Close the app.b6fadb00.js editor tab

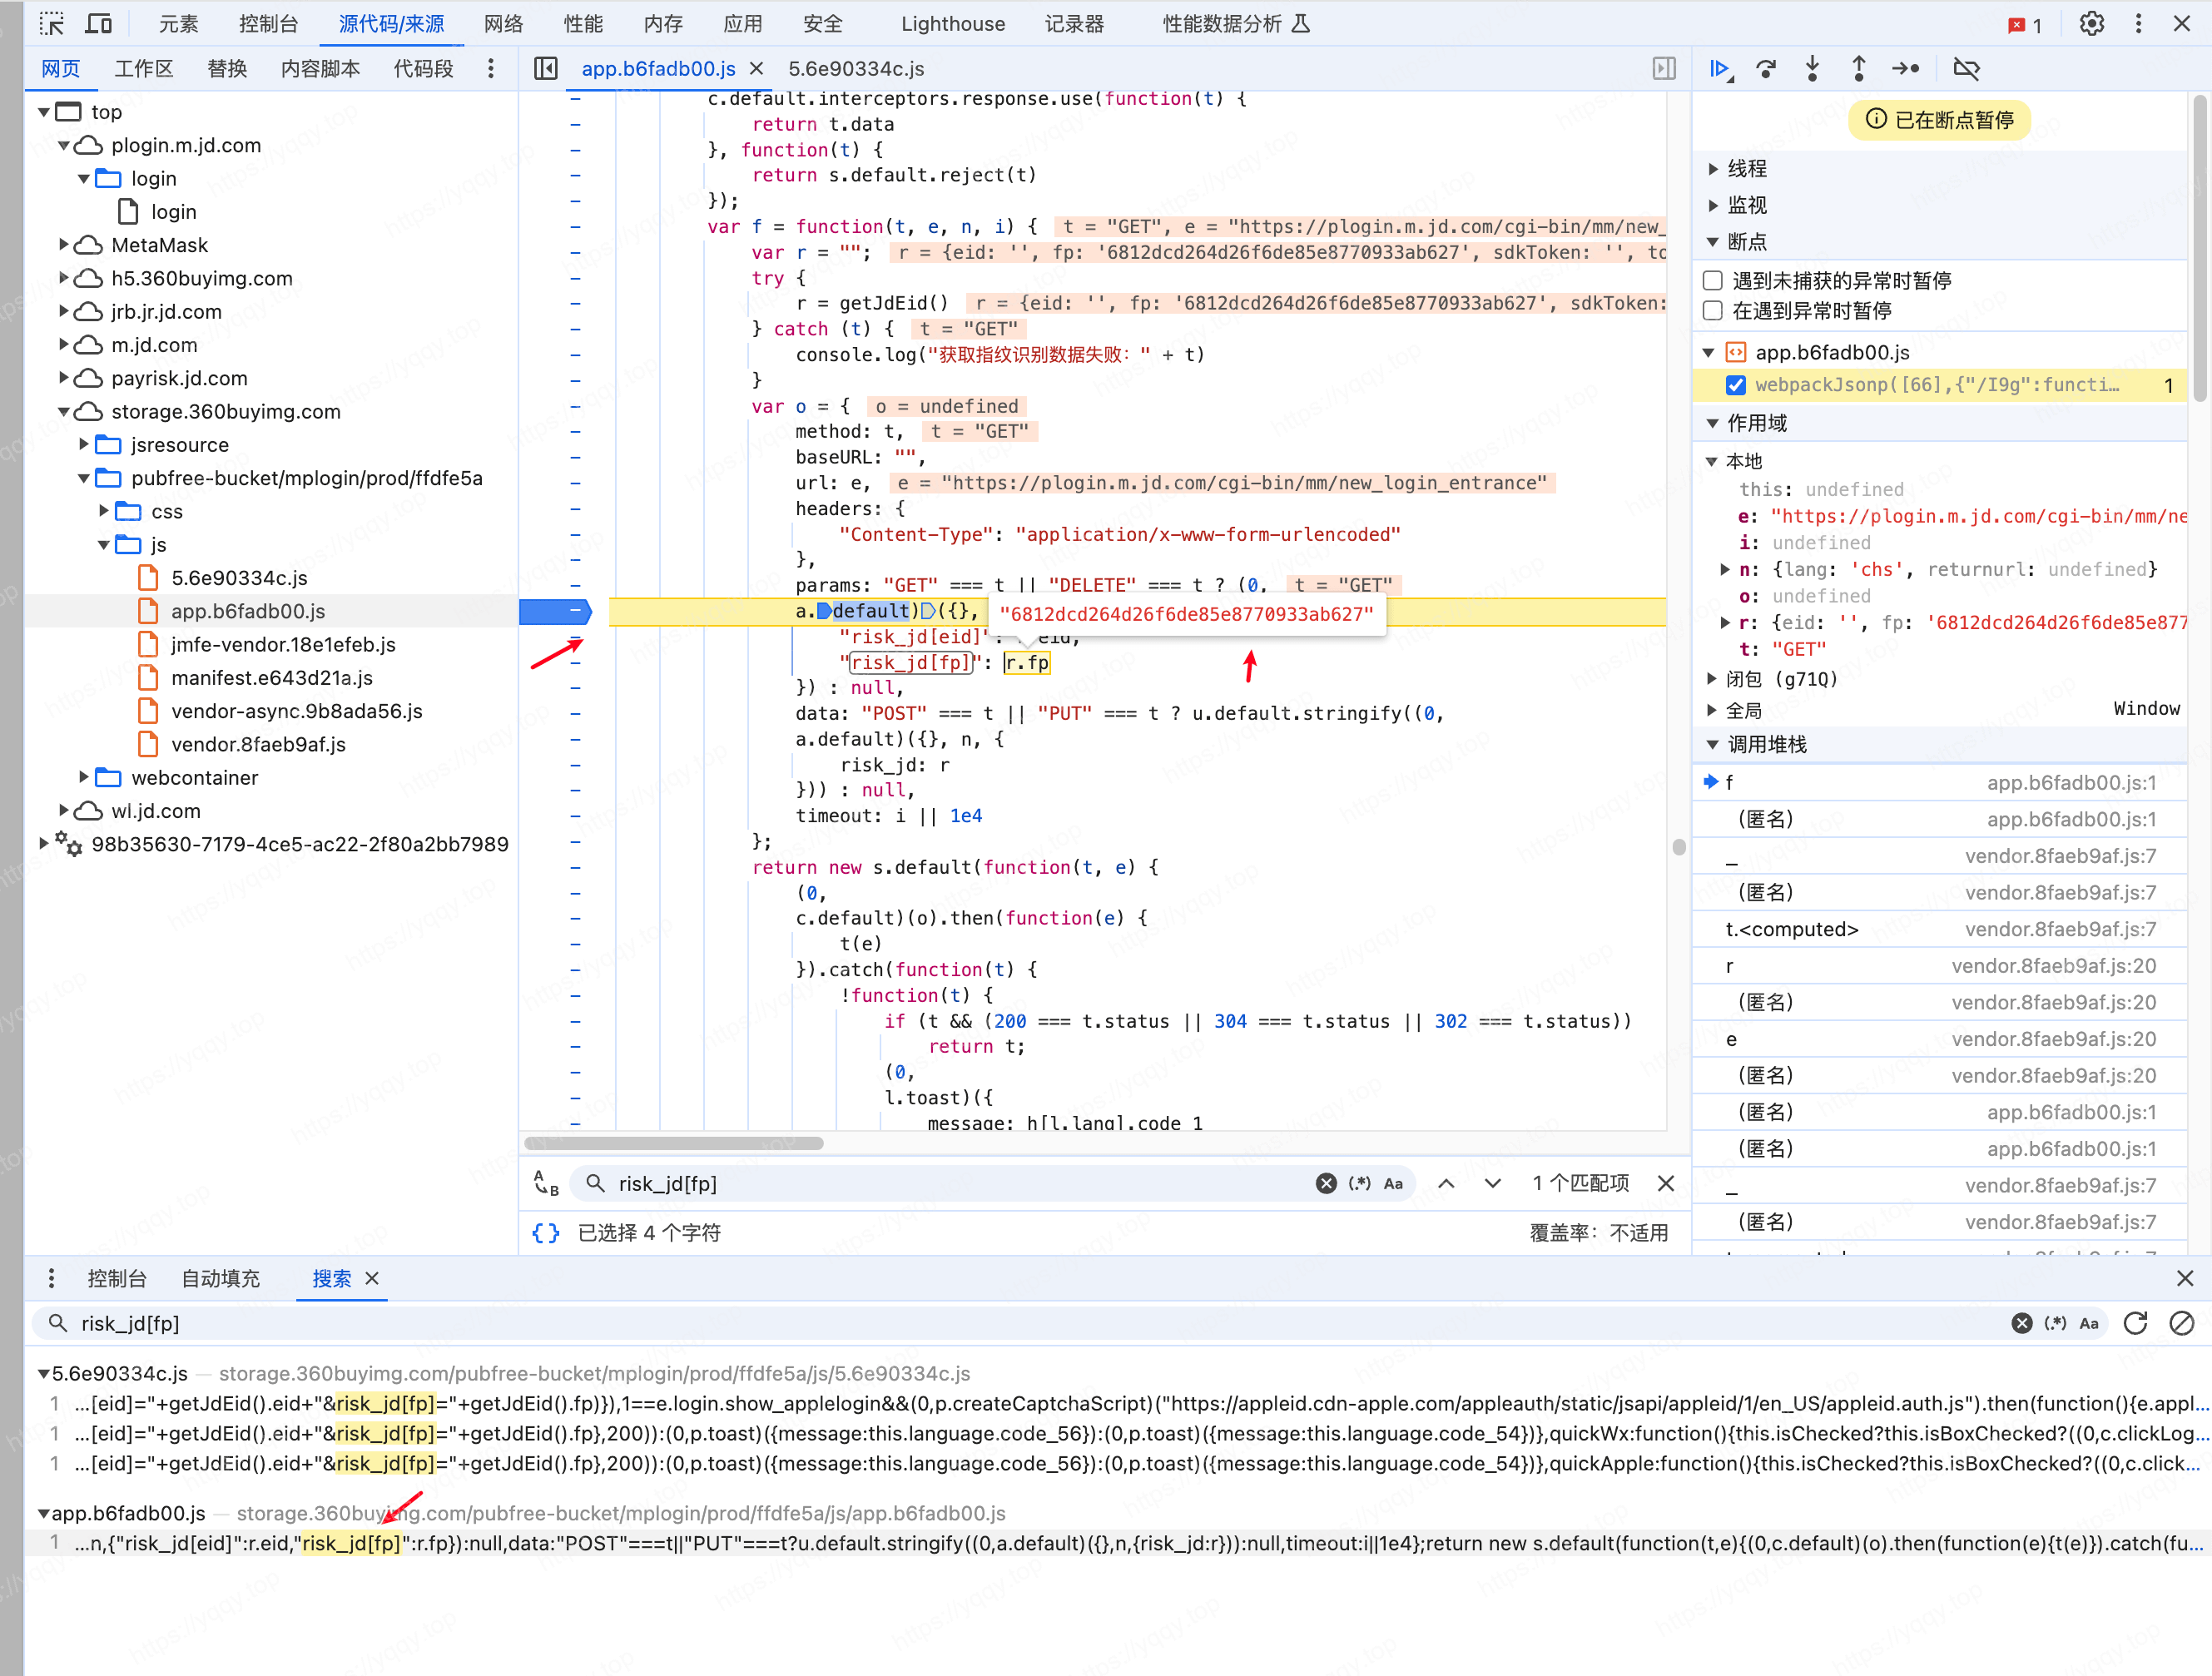click(x=757, y=68)
